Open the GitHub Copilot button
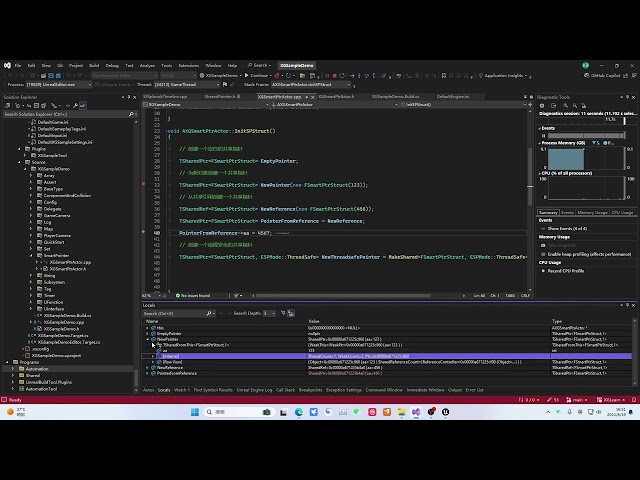This screenshot has height=480, width=640. pyautogui.click(x=602, y=76)
